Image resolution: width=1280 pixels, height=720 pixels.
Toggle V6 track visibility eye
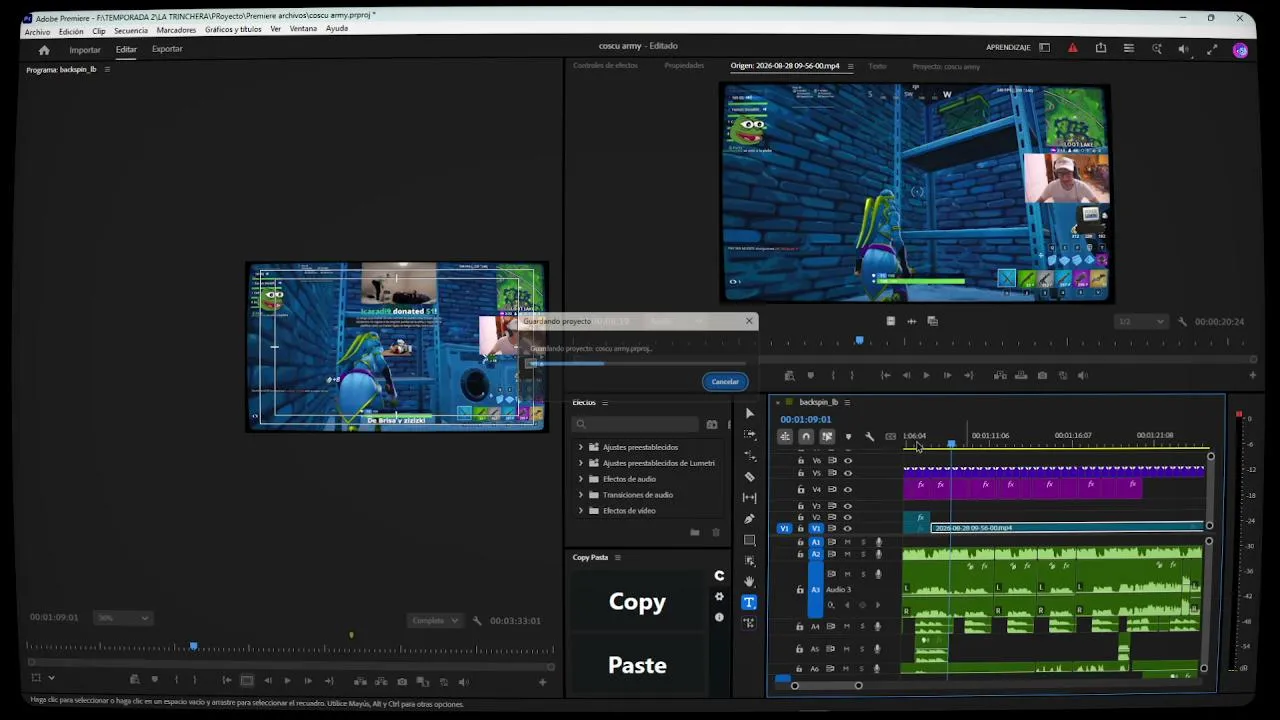(848, 462)
